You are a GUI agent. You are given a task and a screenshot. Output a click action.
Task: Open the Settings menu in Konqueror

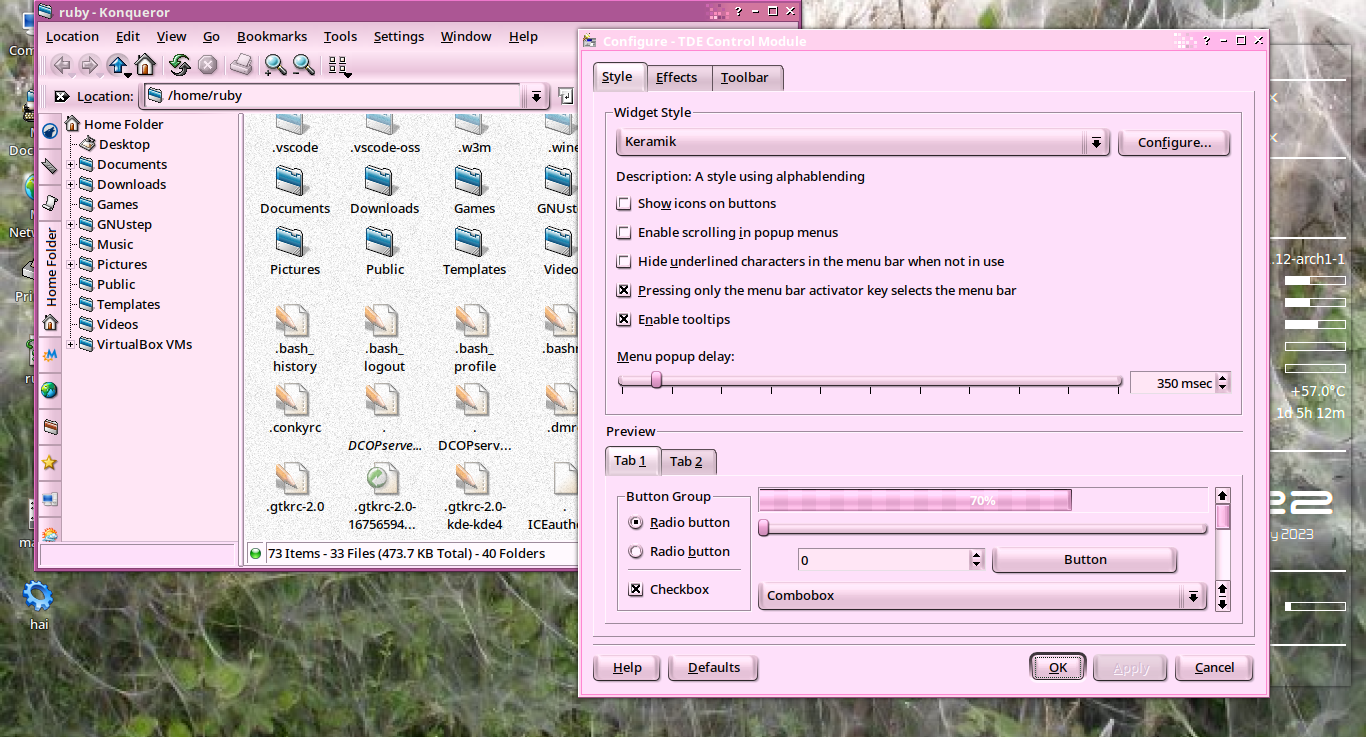coord(399,37)
